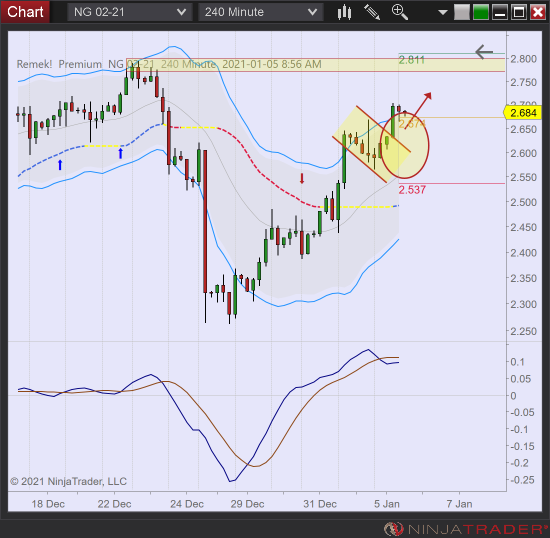This screenshot has width=550, height=538.
Task: Activate the zoom magnifier tool
Action: coord(400,12)
